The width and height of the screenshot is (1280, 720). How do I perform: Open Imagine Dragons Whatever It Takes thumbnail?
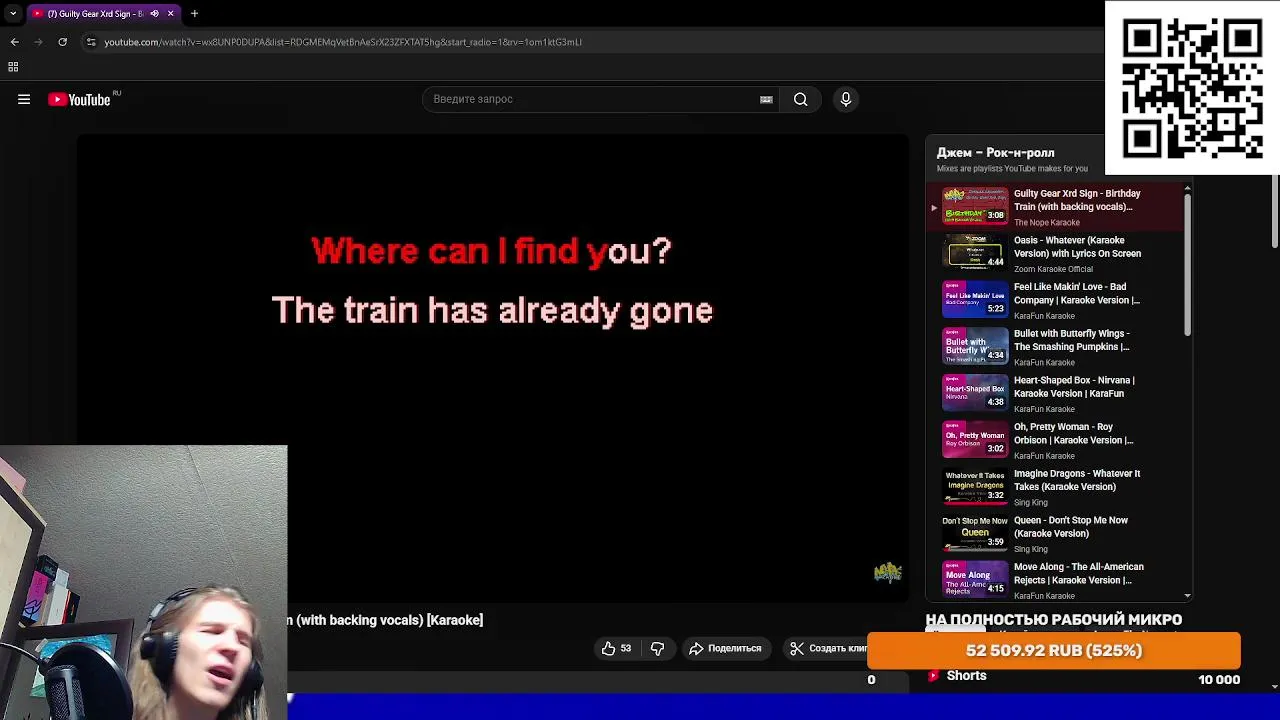pos(975,485)
